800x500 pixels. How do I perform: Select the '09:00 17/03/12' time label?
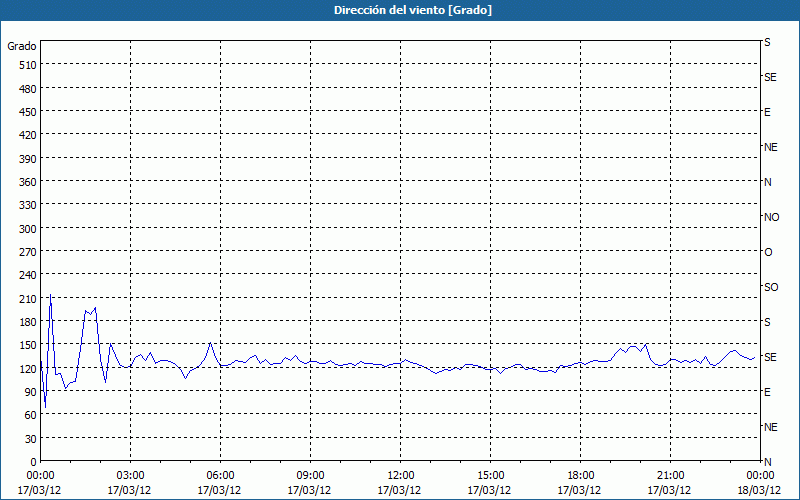click(310, 483)
